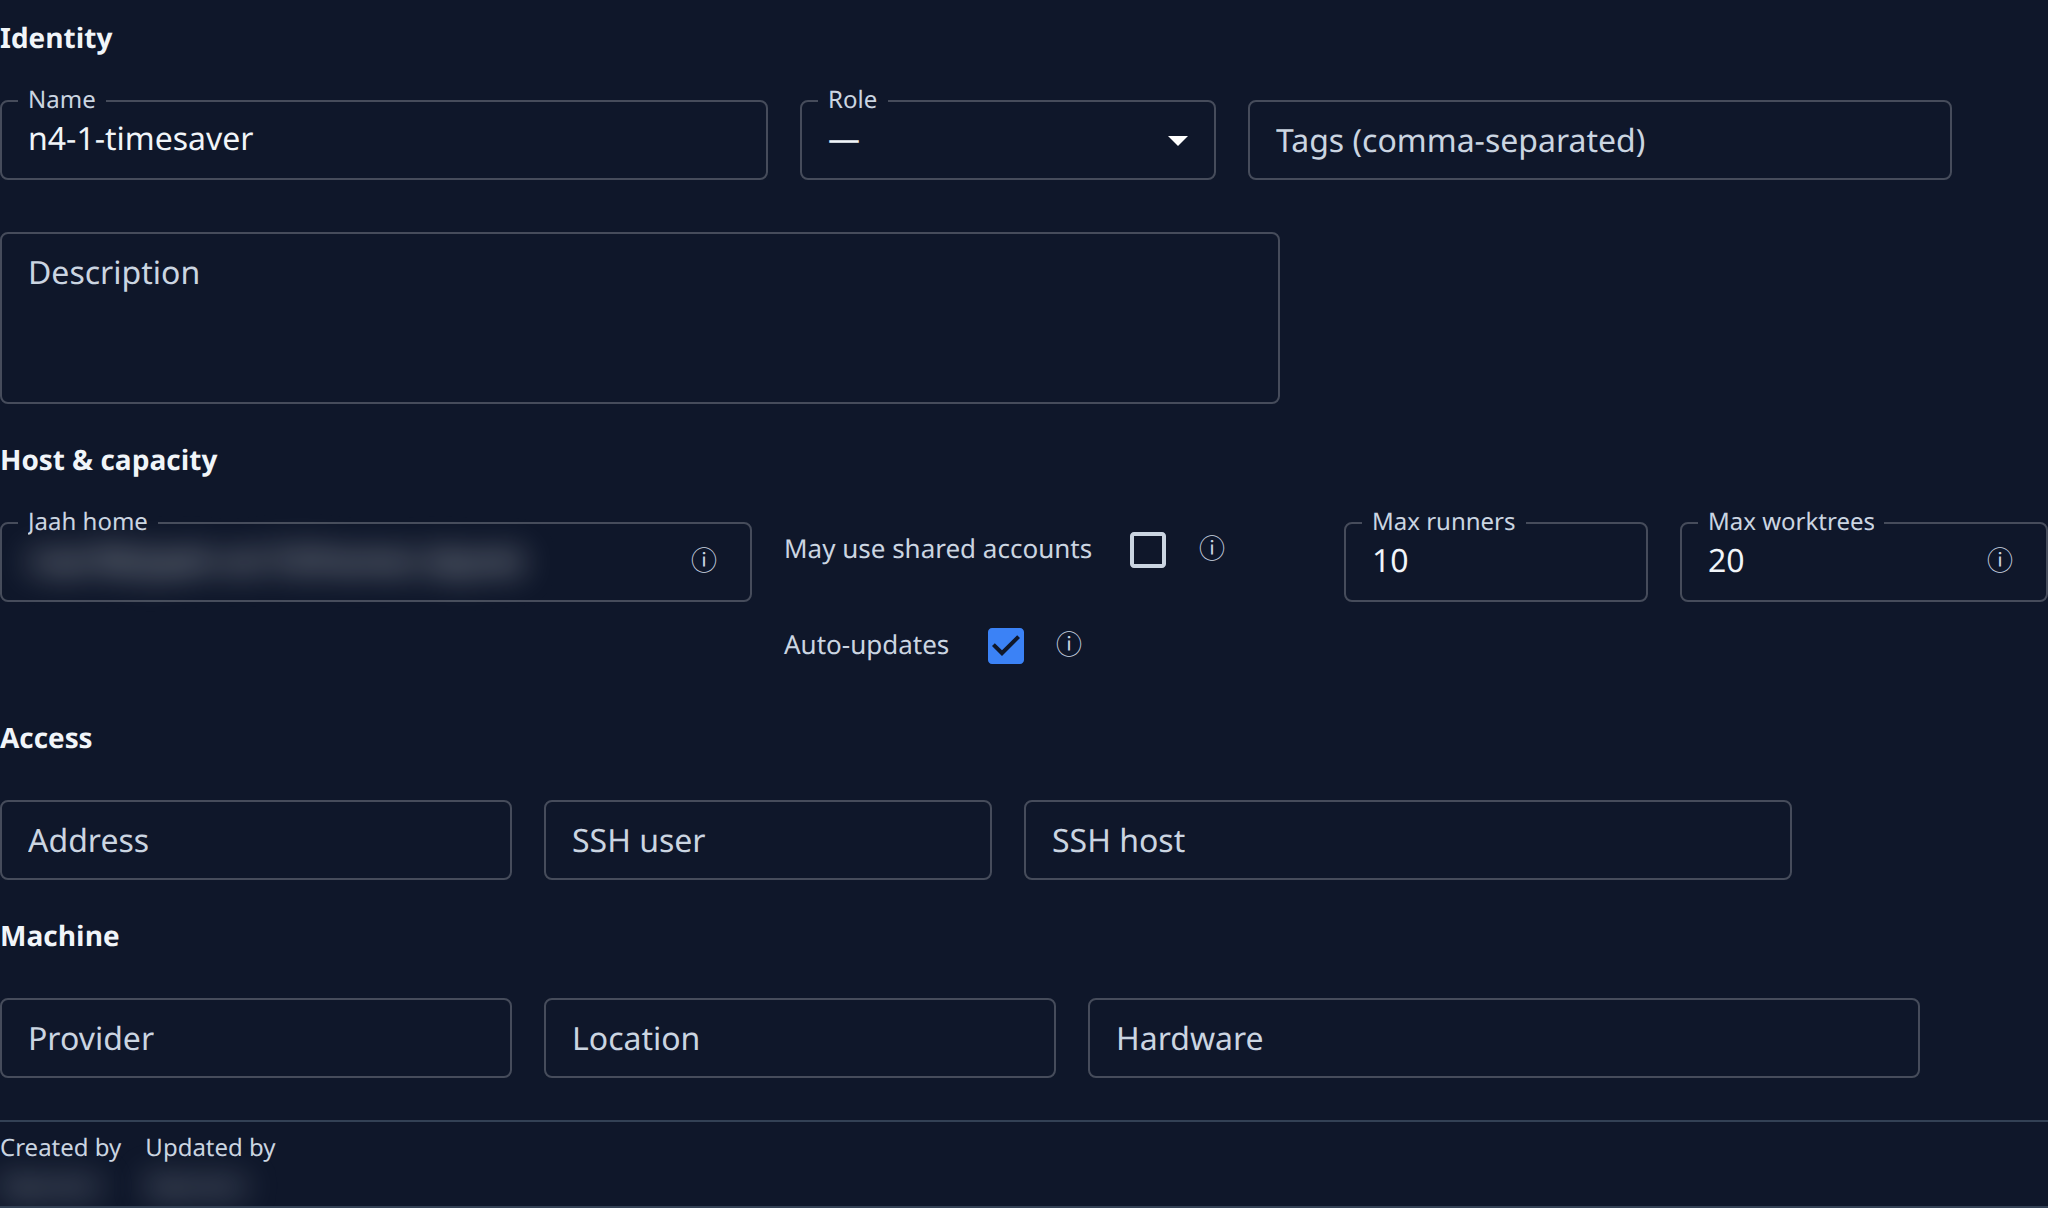Click the Access section heading

pos(46,738)
